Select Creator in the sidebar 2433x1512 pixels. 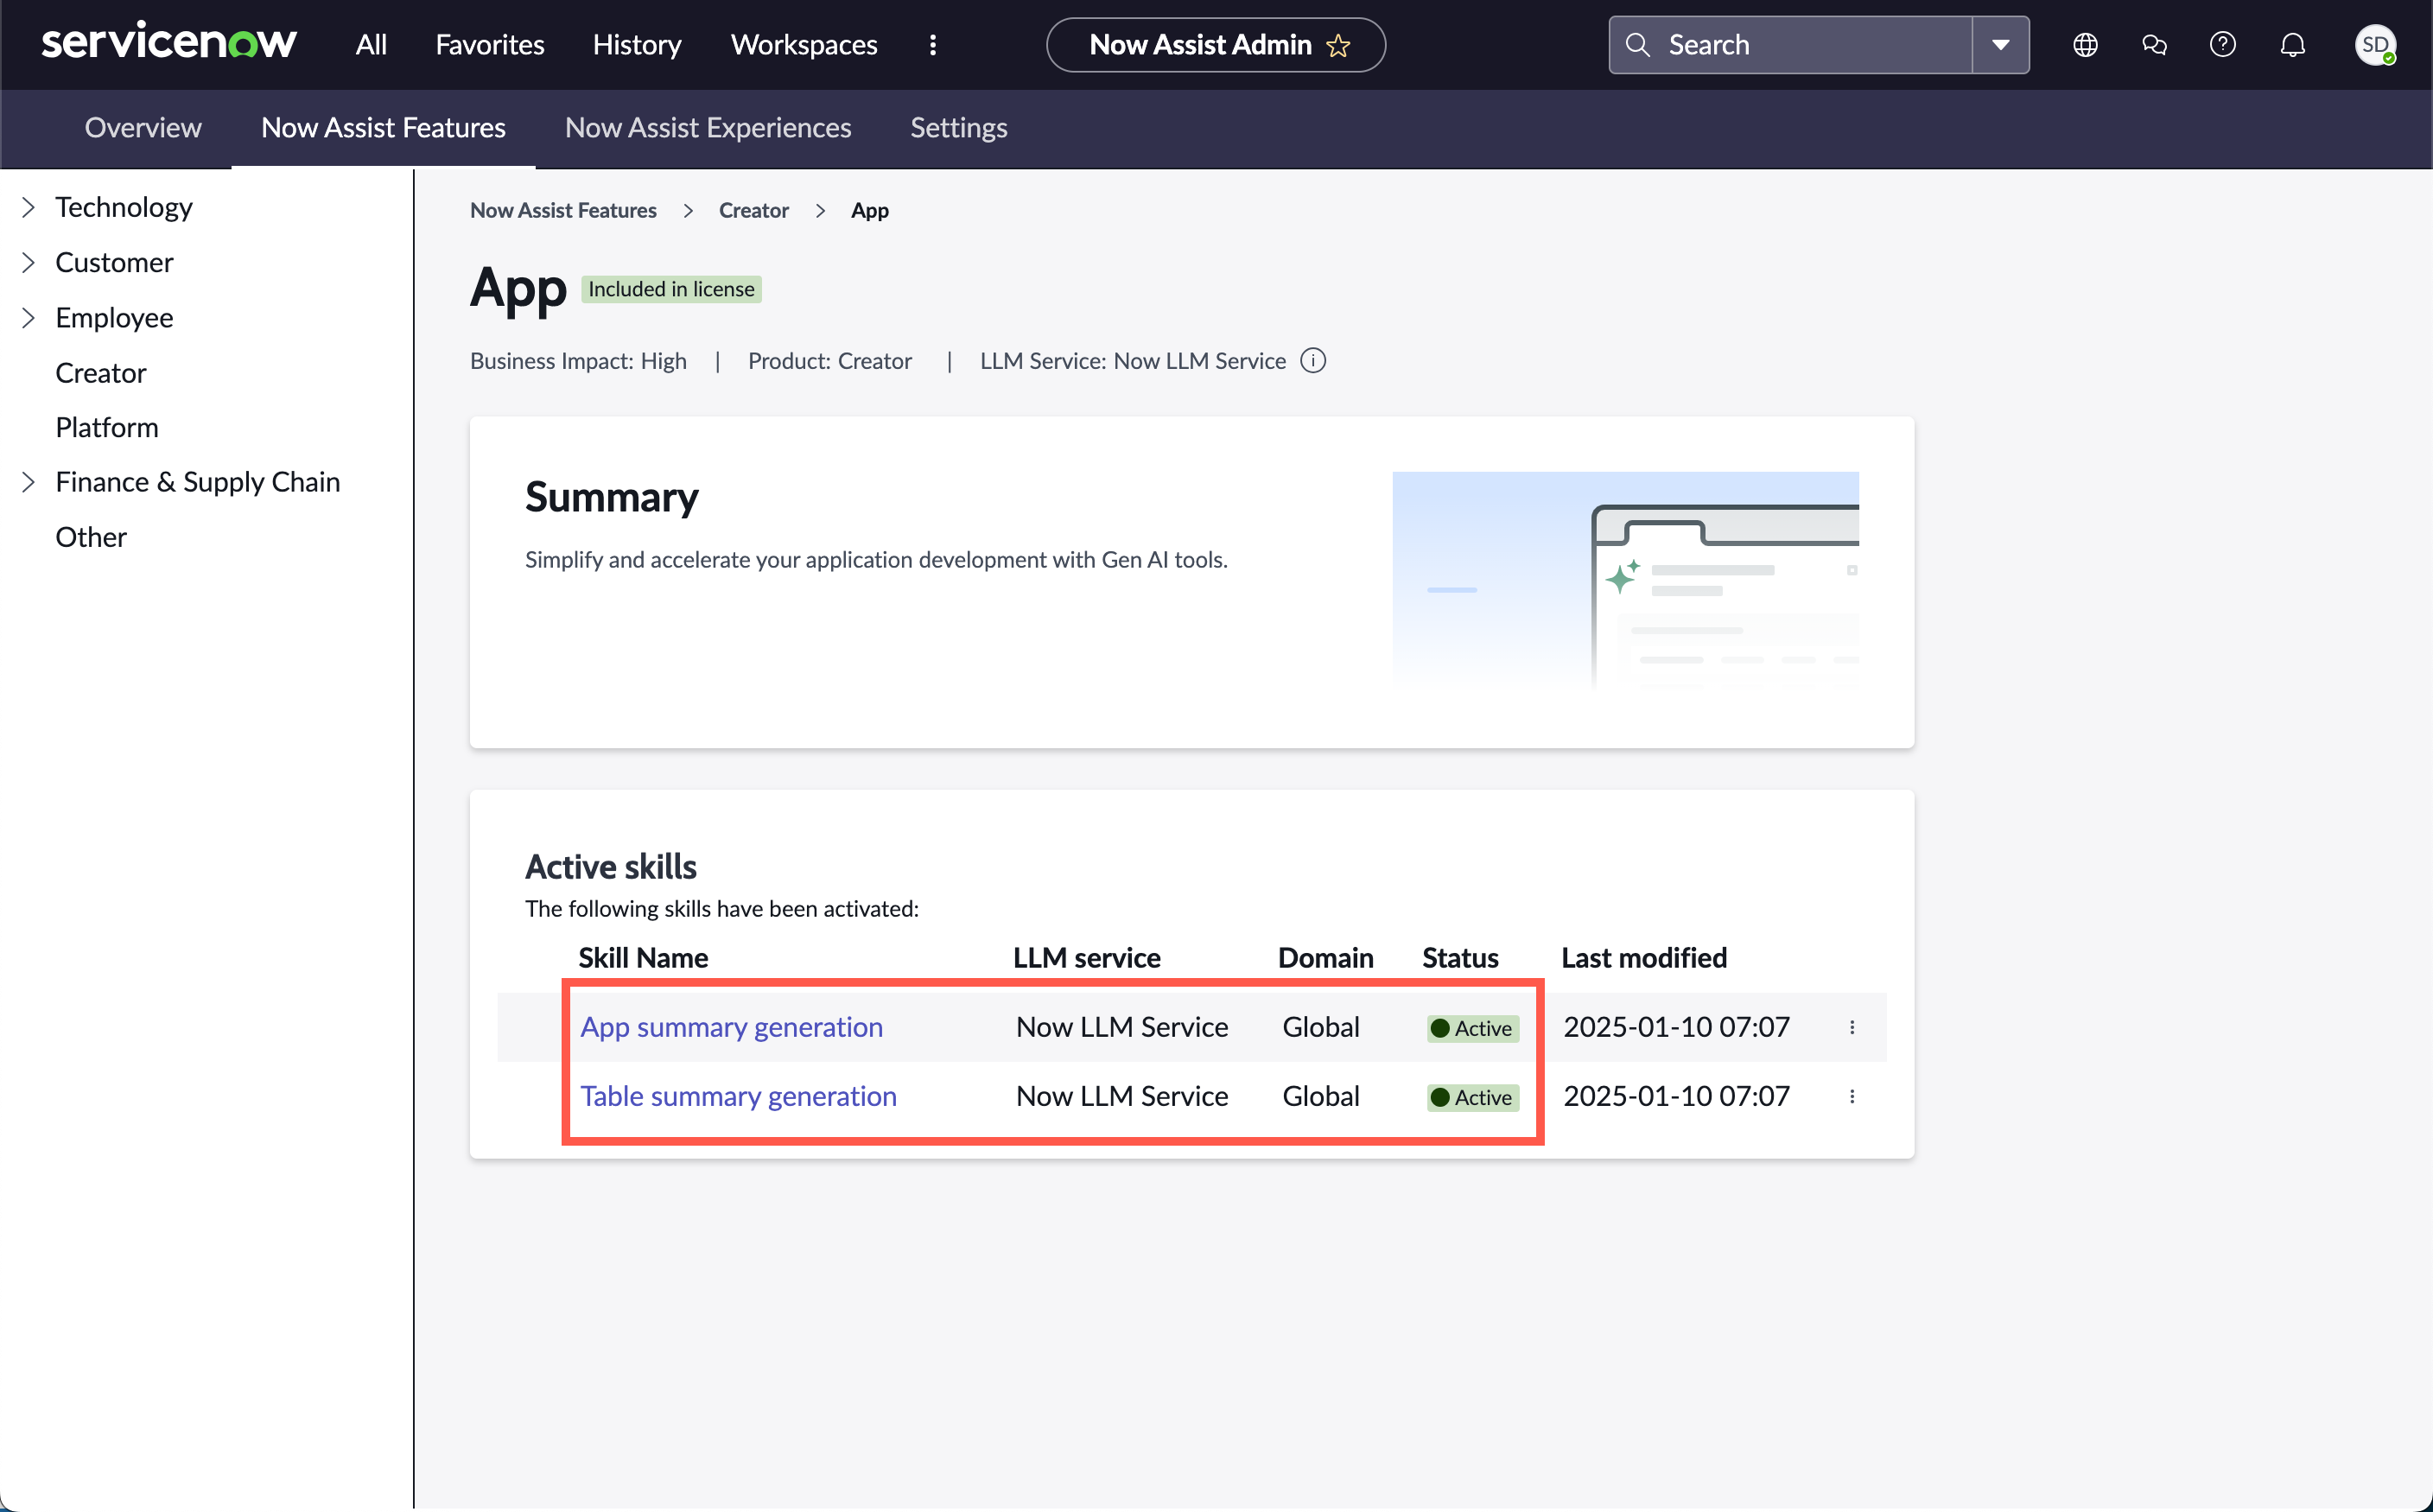pyautogui.click(x=101, y=373)
